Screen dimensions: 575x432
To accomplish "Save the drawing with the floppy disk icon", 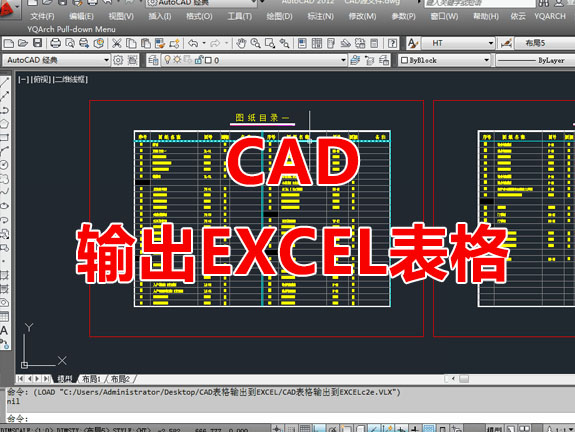I will [37, 43].
